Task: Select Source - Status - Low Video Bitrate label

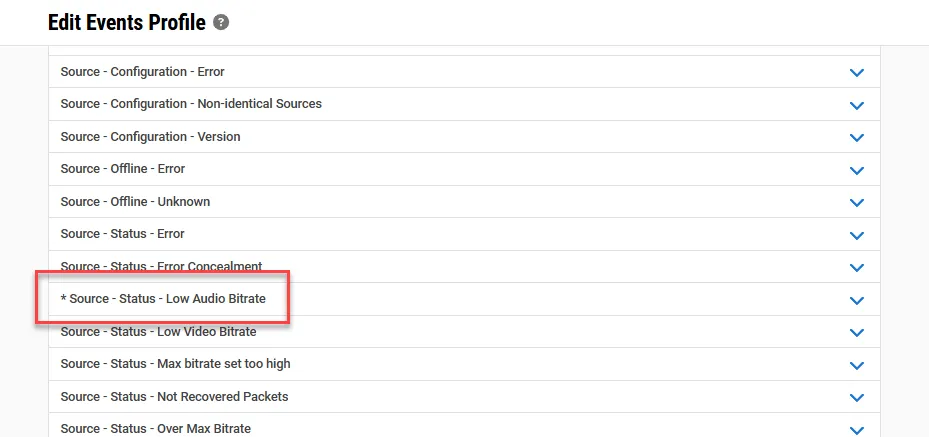Action: coord(158,332)
